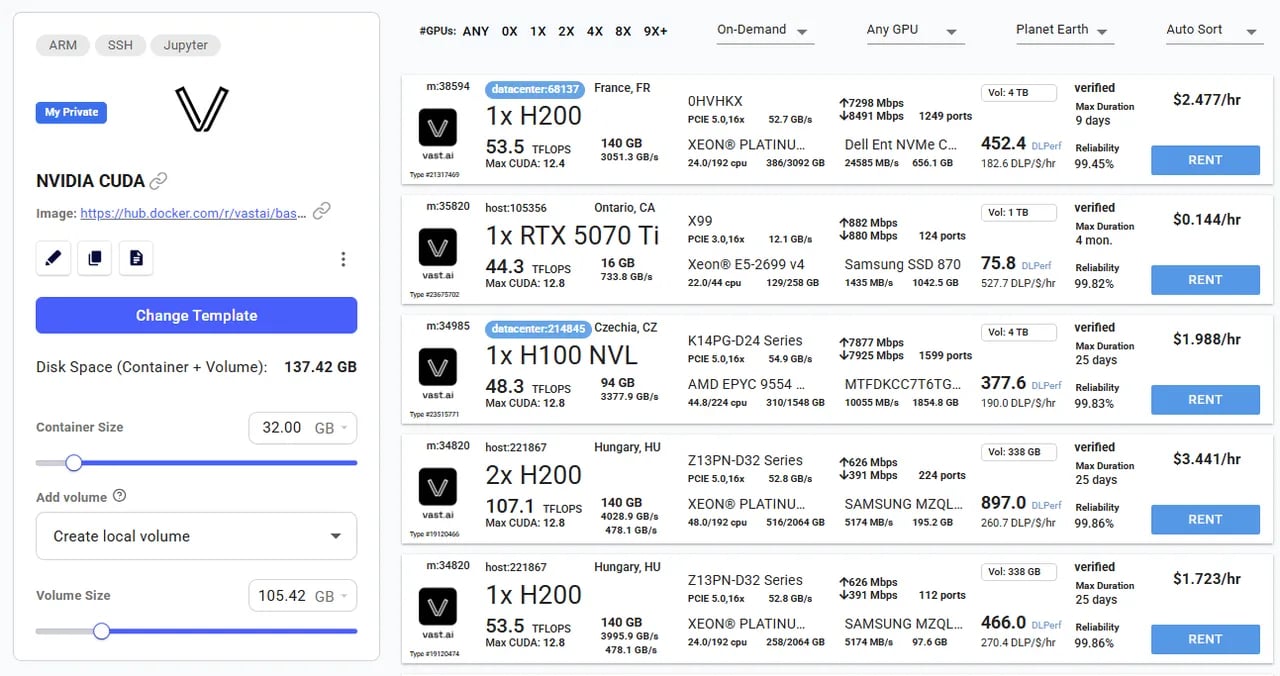Copy the docker image link icon
This screenshot has height=676, width=1280.
tap(321, 211)
